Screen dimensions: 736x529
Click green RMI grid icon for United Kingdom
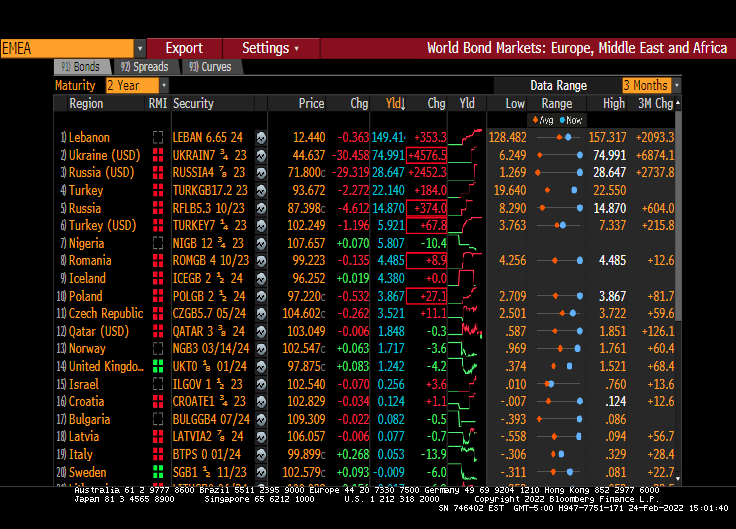[x=158, y=366]
